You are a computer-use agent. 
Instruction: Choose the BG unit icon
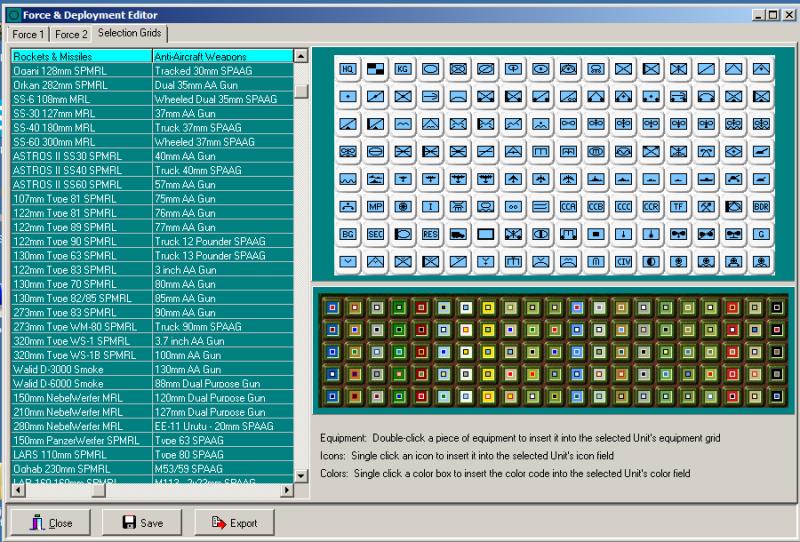(347, 234)
